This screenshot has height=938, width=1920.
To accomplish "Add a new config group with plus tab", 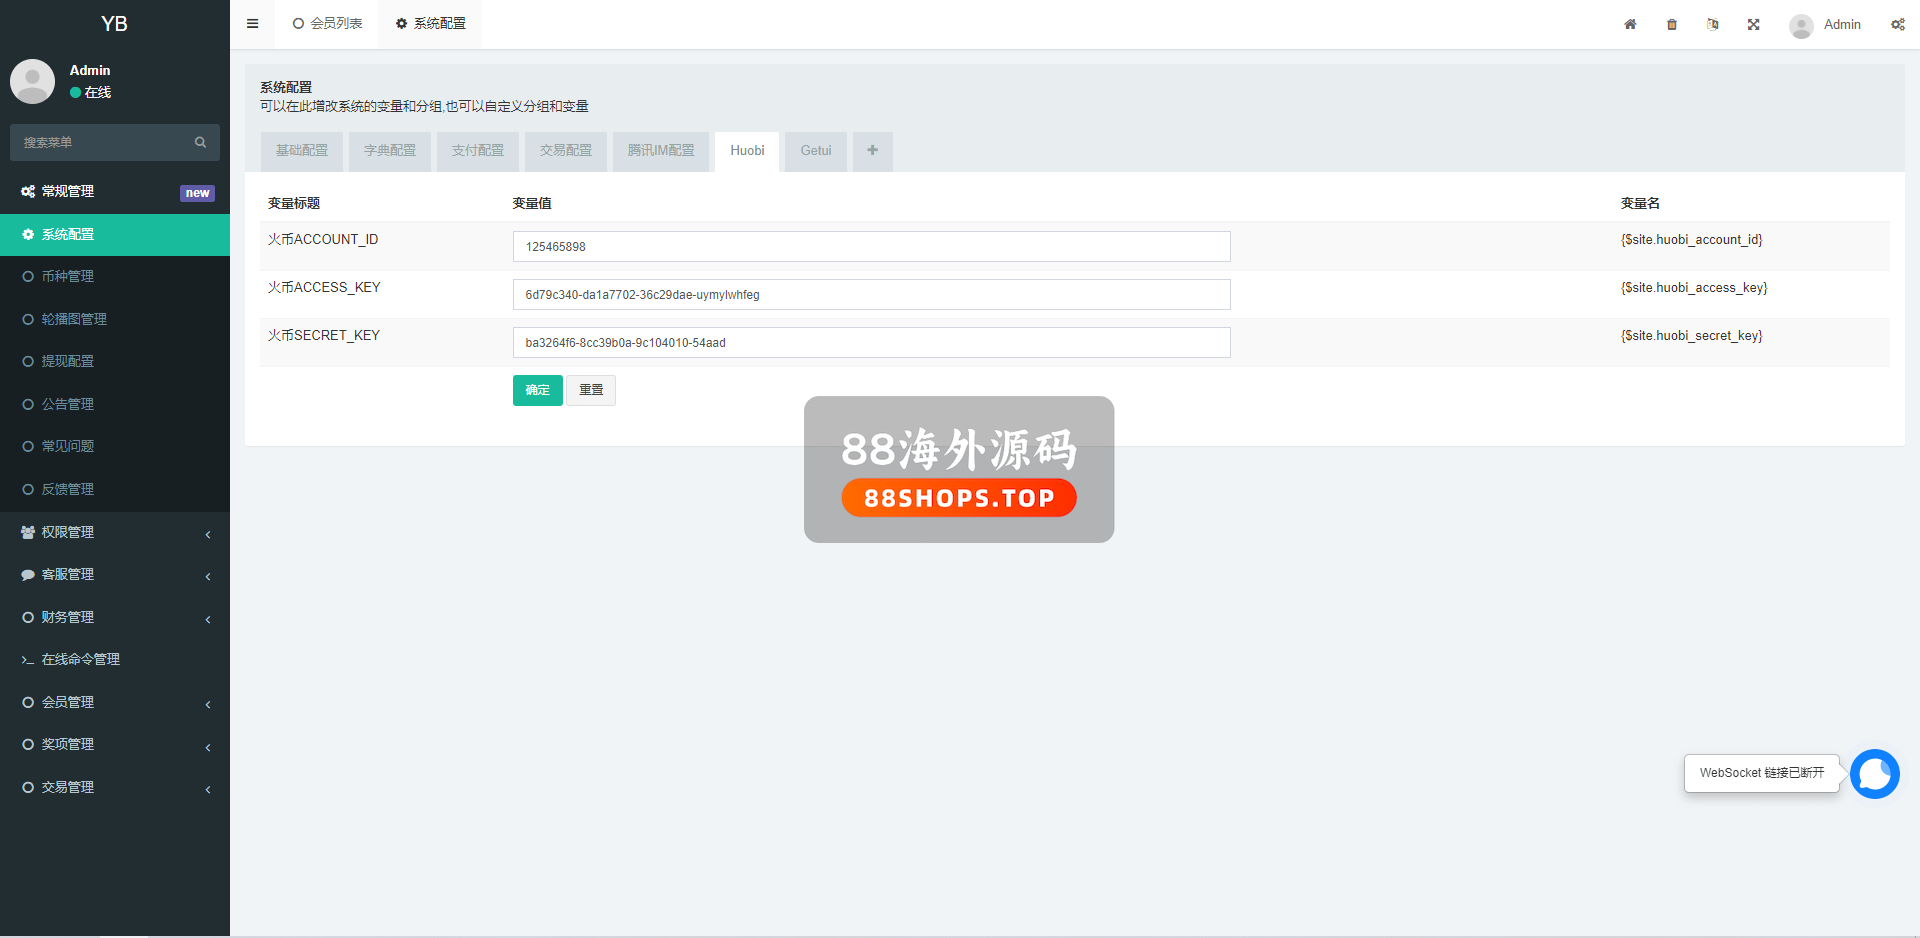I will (x=872, y=151).
